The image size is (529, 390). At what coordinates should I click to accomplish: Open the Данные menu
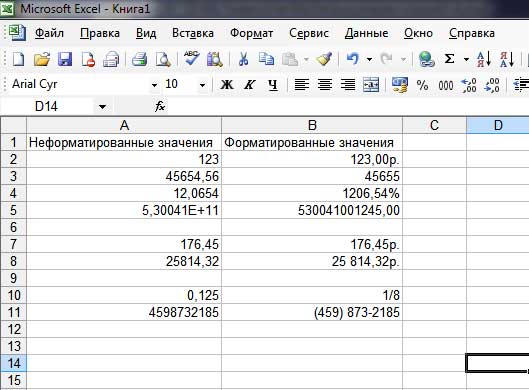[x=366, y=33]
